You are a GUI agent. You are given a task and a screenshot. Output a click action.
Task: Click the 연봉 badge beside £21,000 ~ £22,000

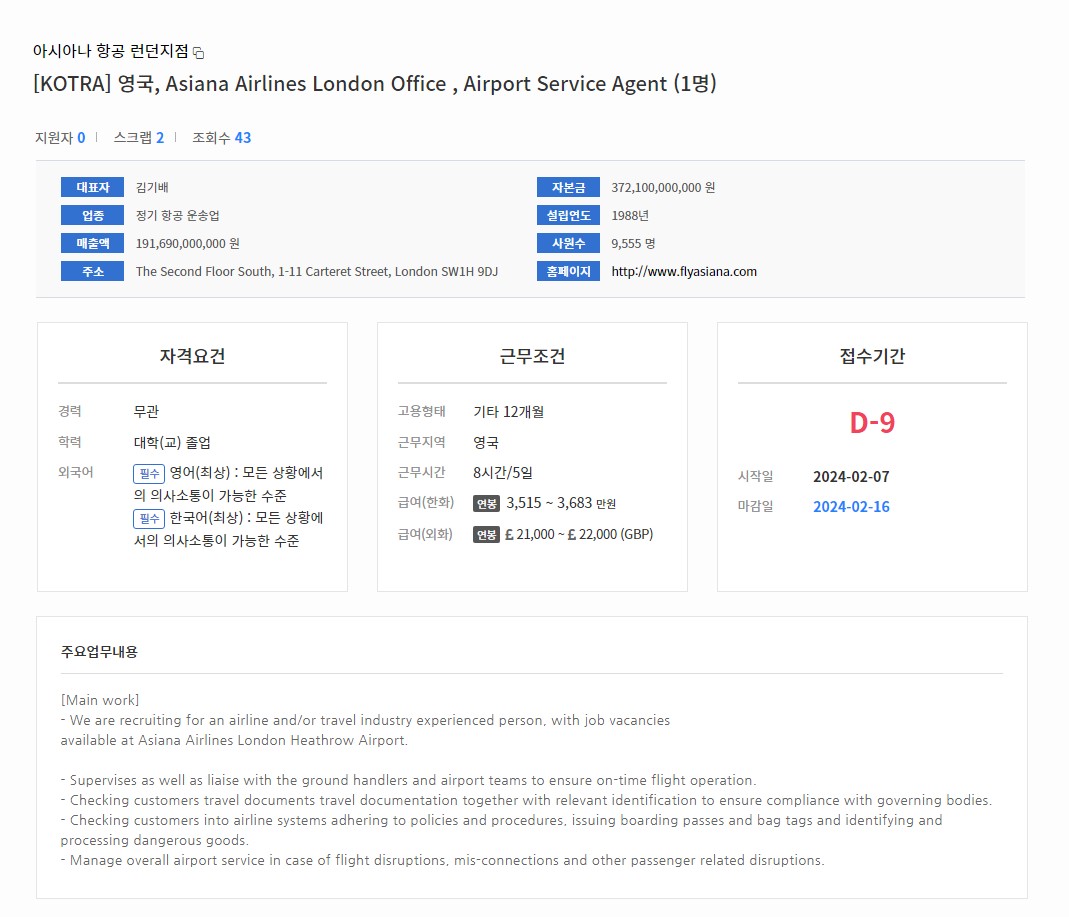tap(486, 535)
